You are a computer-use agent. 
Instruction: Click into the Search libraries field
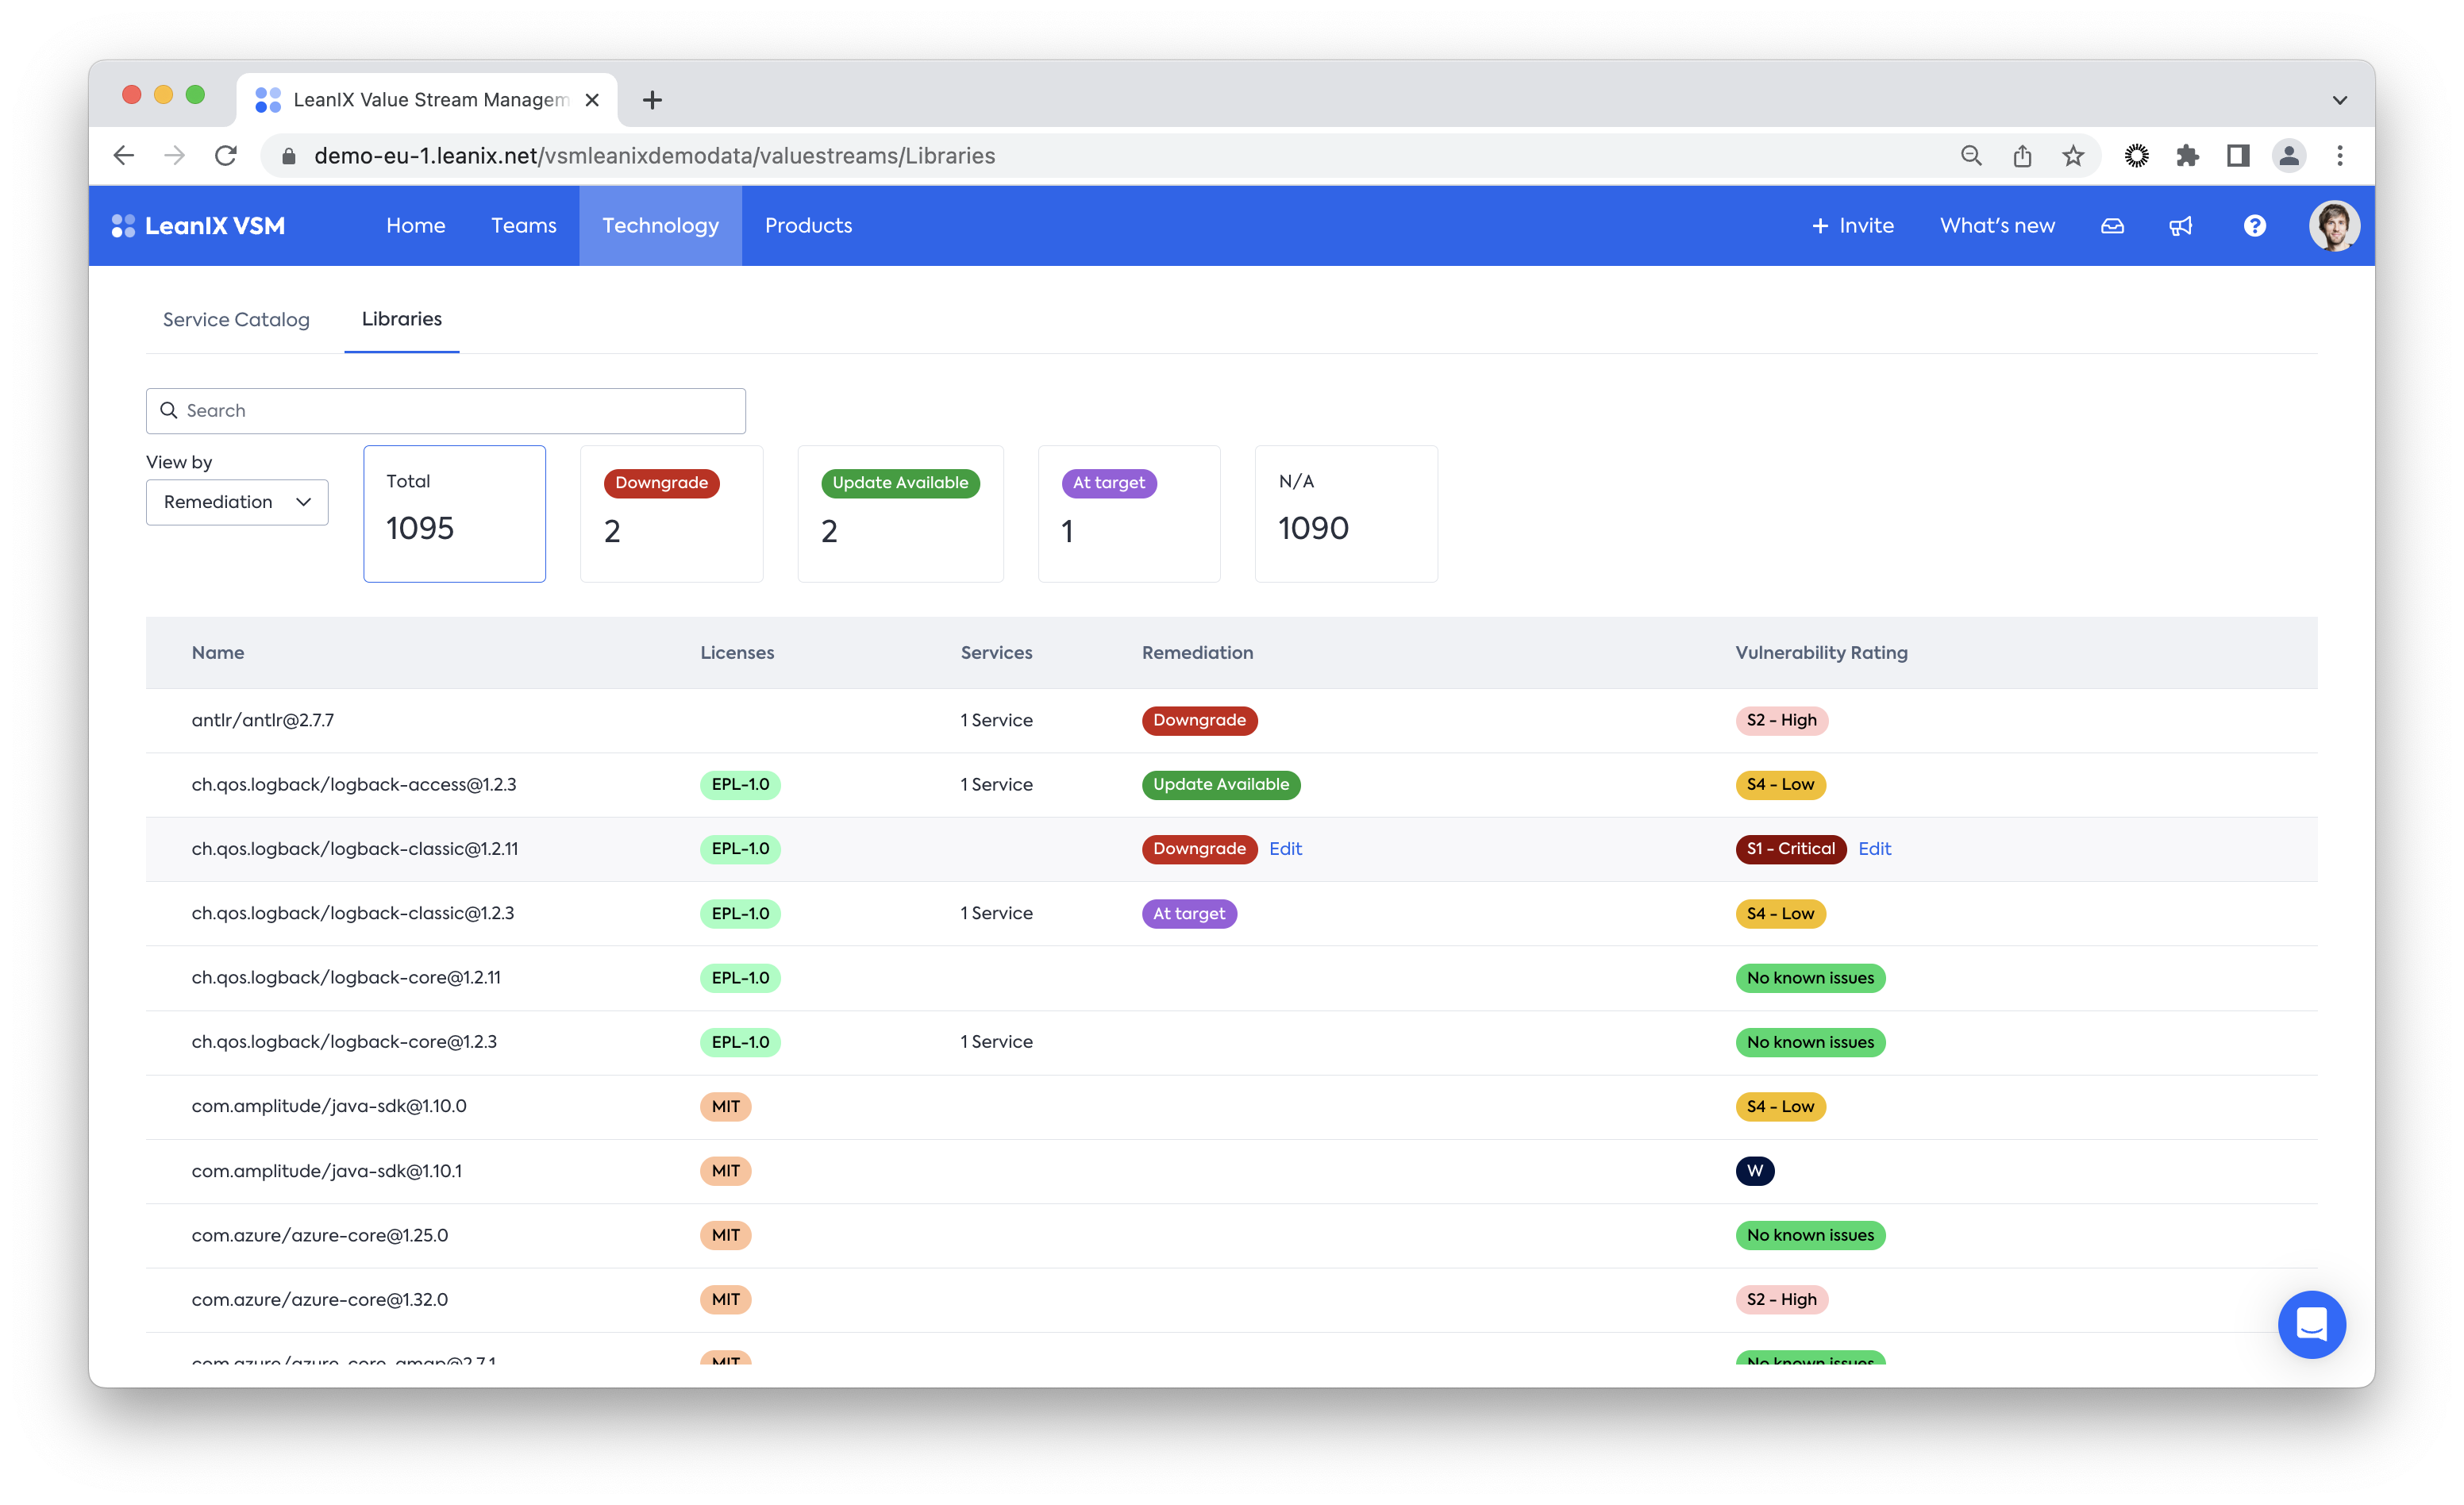[x=446, y=411]
